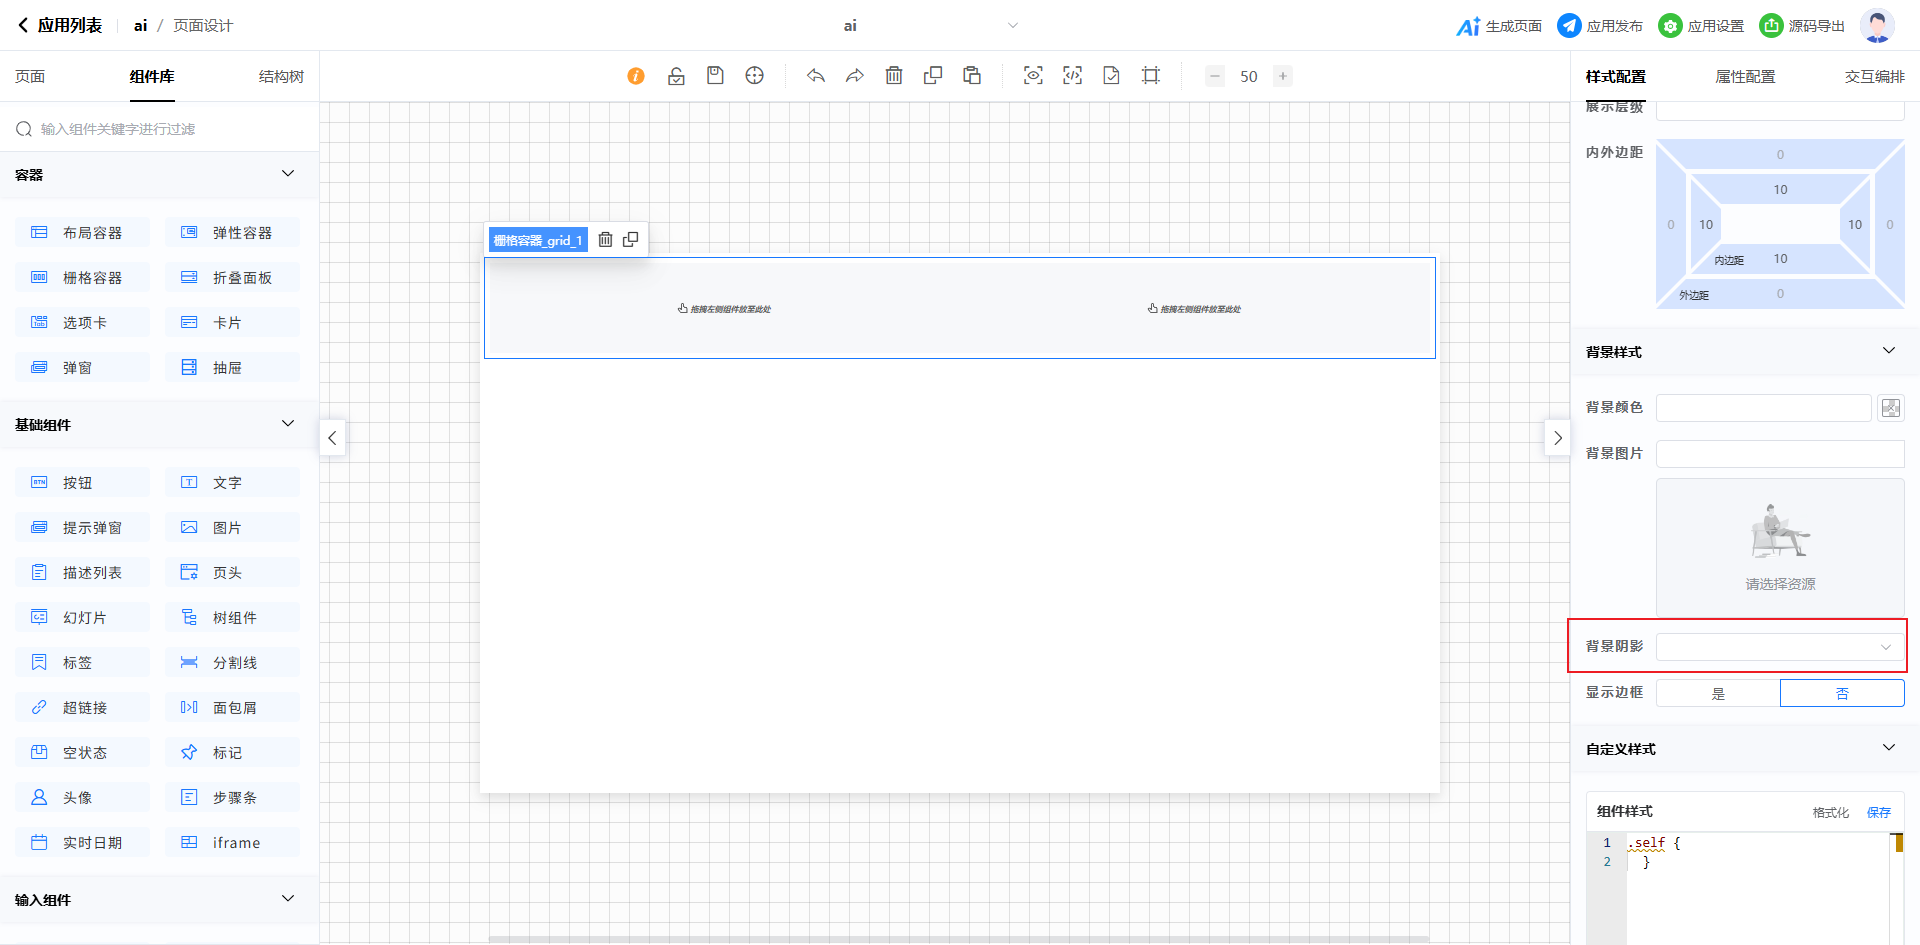Screen dimensions: 1920x945
Task: Collapse the left panel with arrow handle
Action: (333, 438)
